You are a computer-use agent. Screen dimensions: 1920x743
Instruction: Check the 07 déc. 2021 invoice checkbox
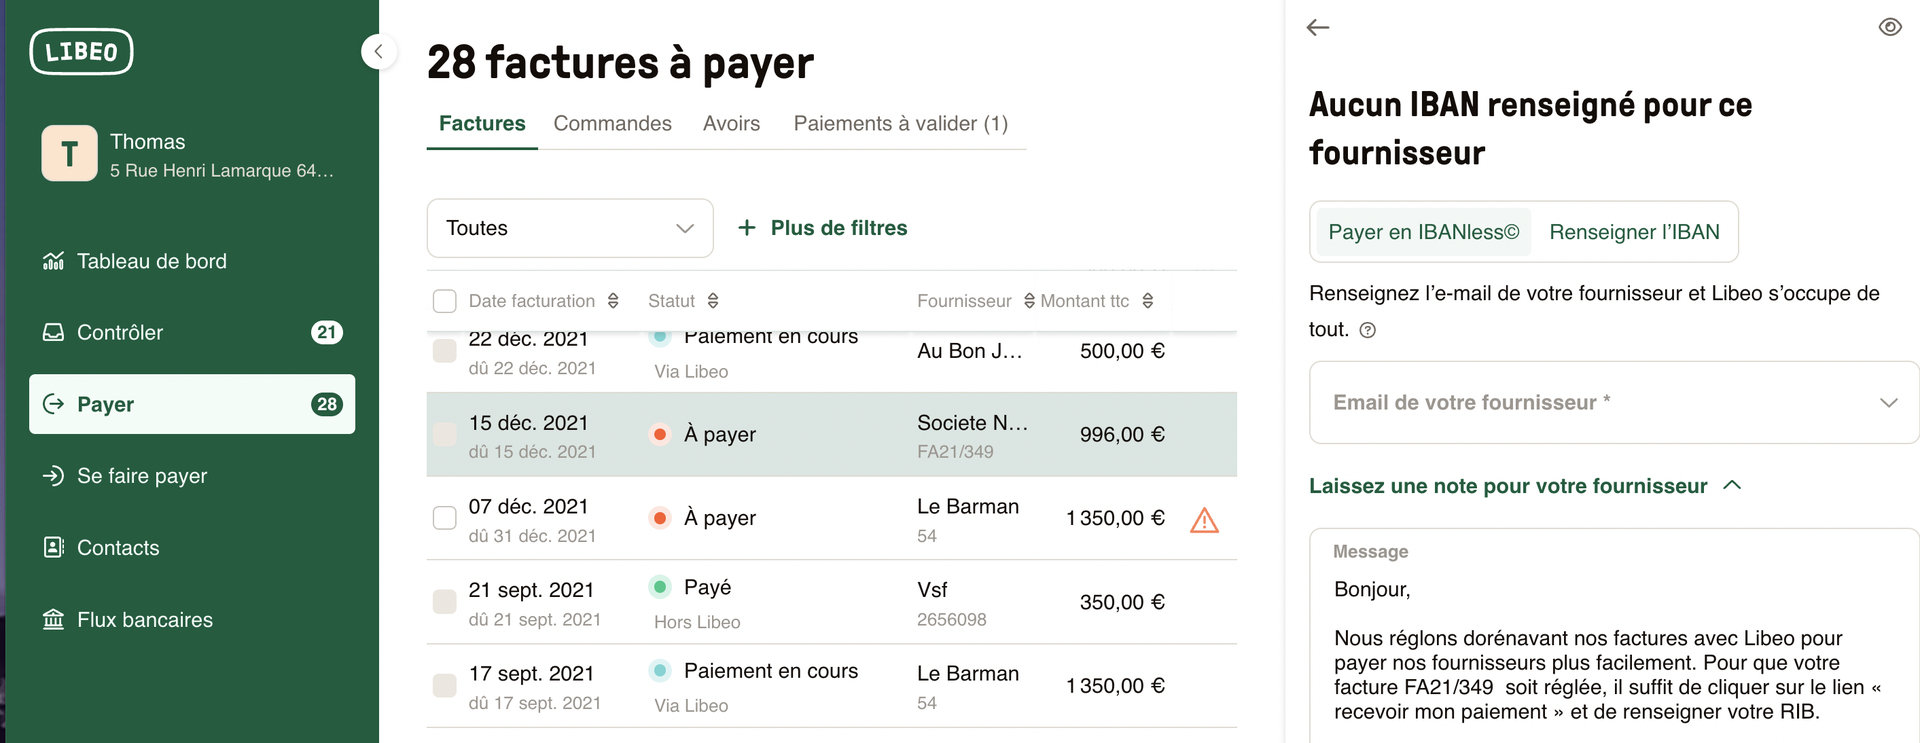(x=445, y=518)
